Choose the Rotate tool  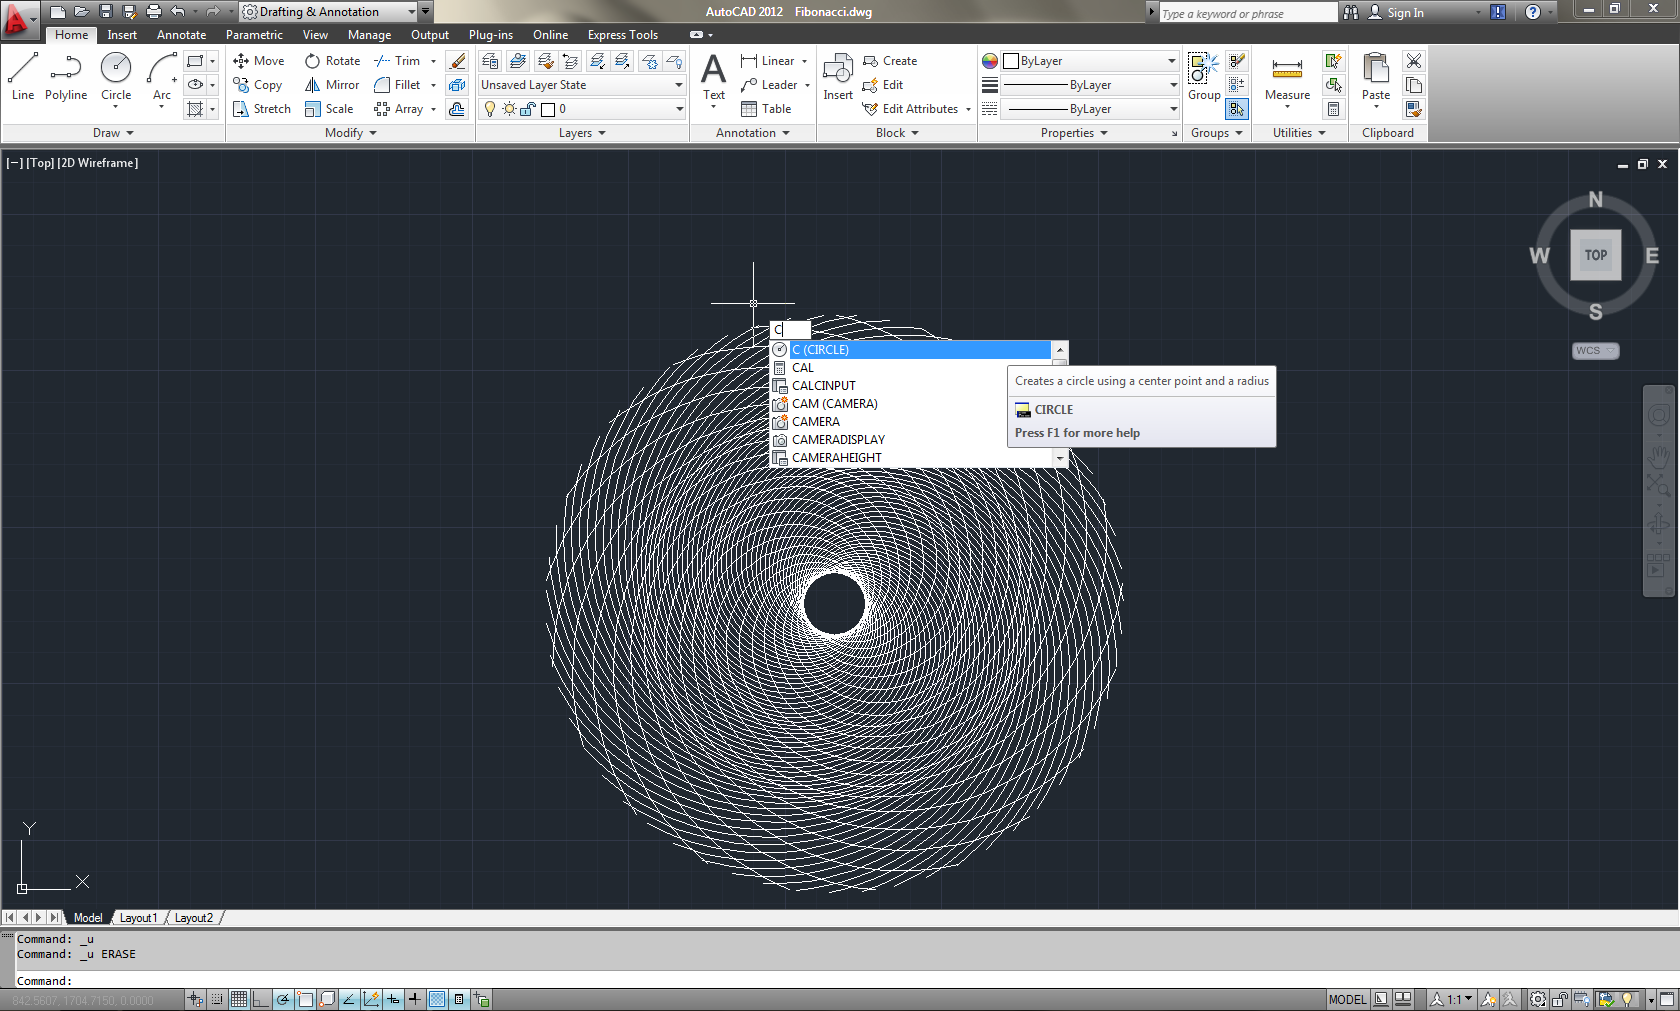(x=333, y=61)
